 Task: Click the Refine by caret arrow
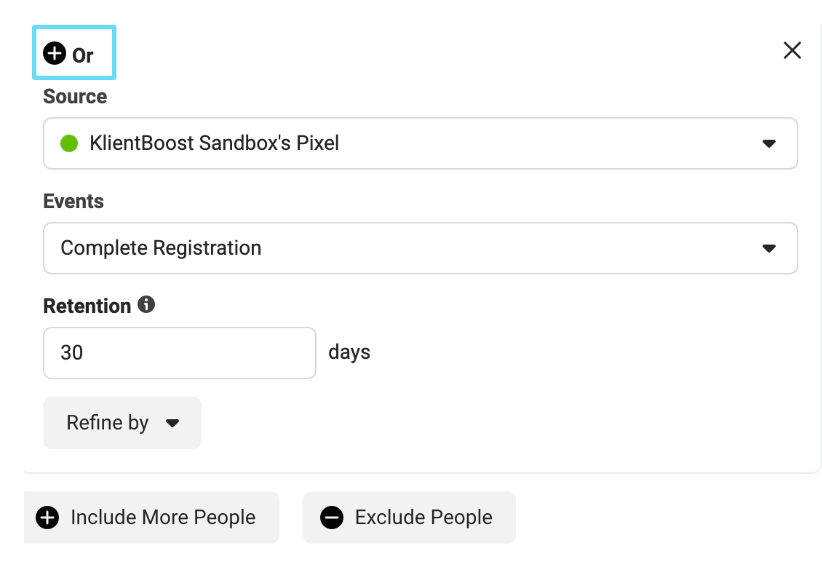(x=172, y=424)
